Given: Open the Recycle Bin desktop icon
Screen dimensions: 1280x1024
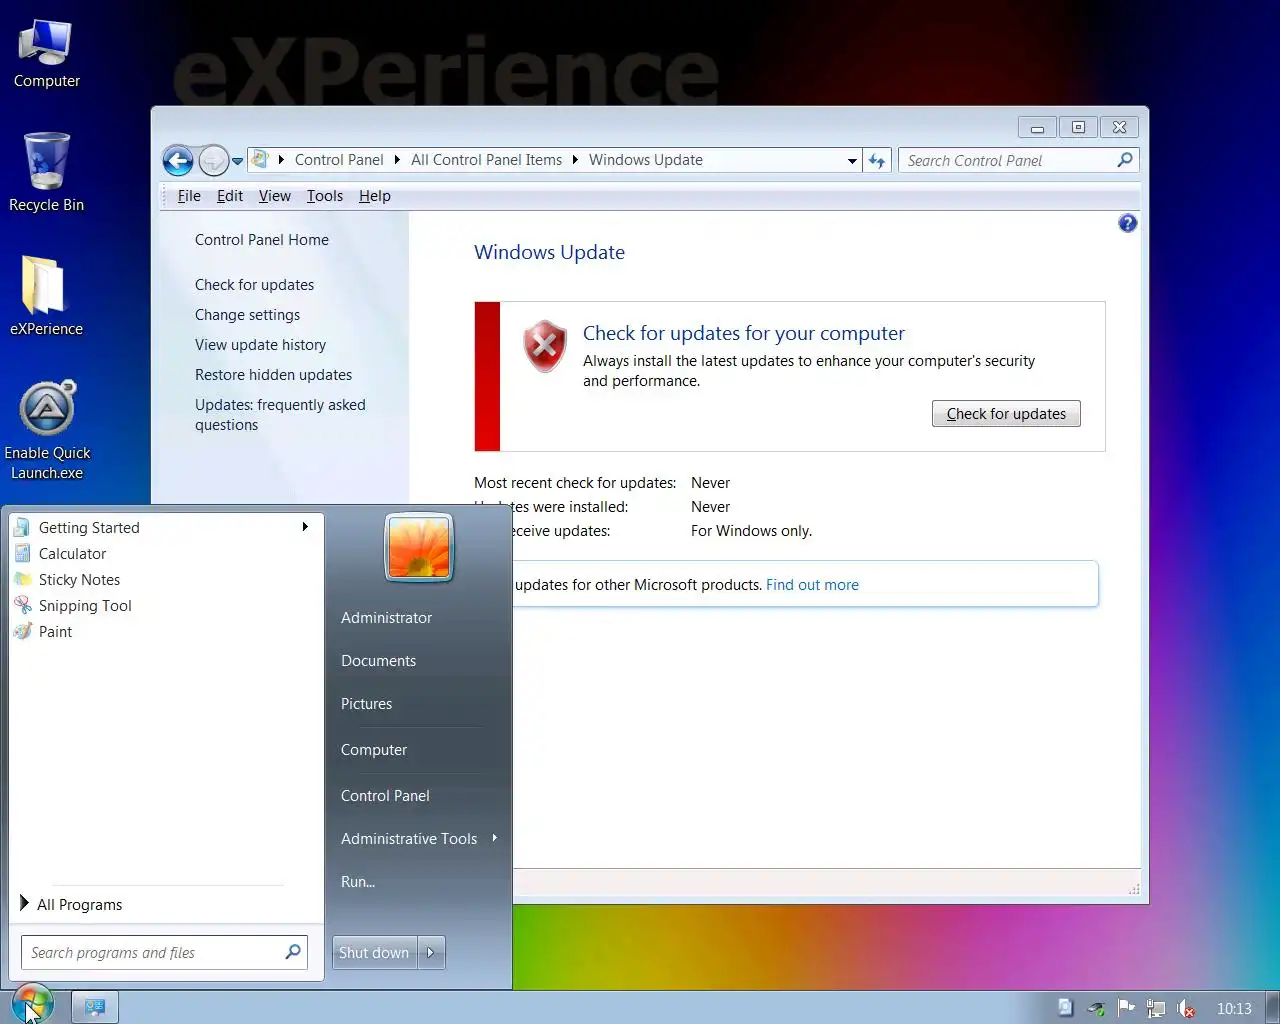Looking at the screenshot, I should pos(46,172).
